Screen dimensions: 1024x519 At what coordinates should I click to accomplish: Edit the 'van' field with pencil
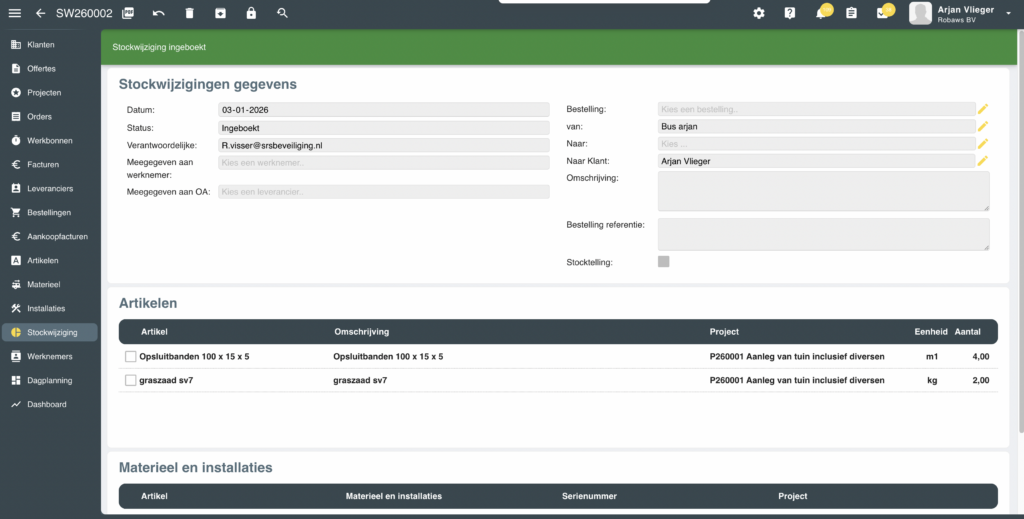[983, 126]
